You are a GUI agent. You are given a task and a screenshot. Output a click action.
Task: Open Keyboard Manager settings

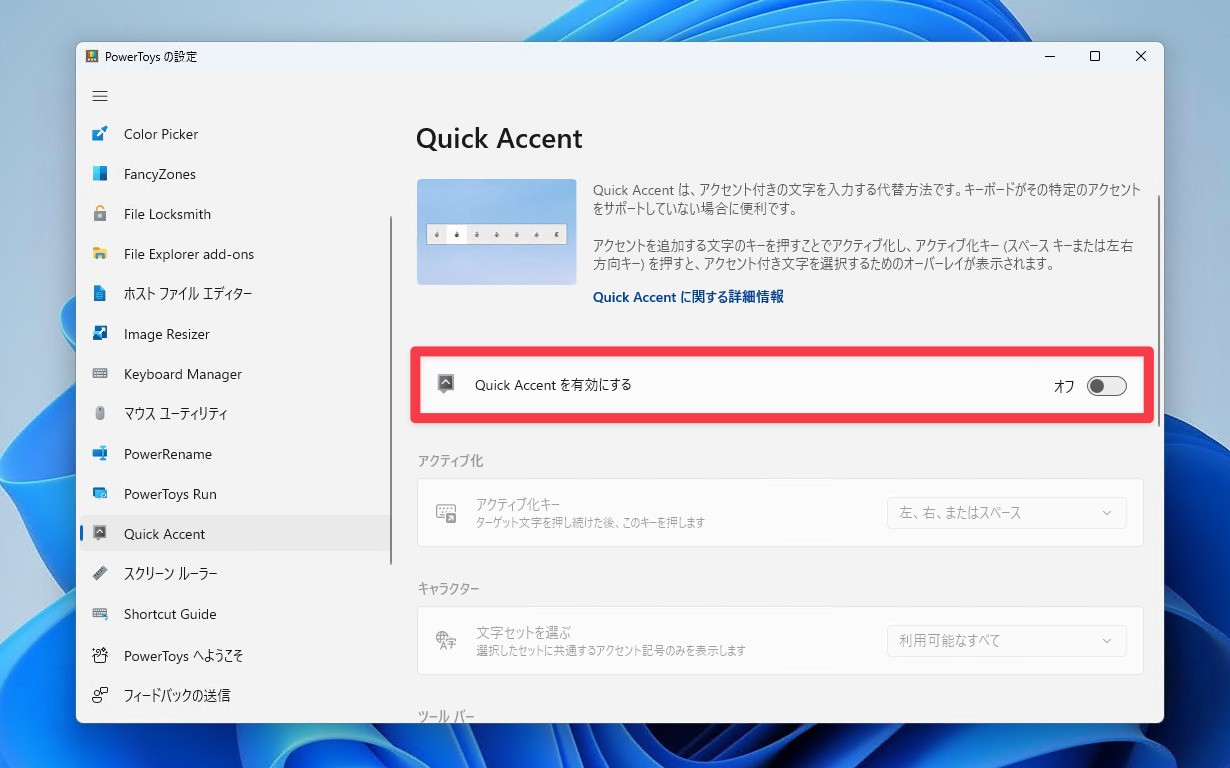tap(182, 374)
